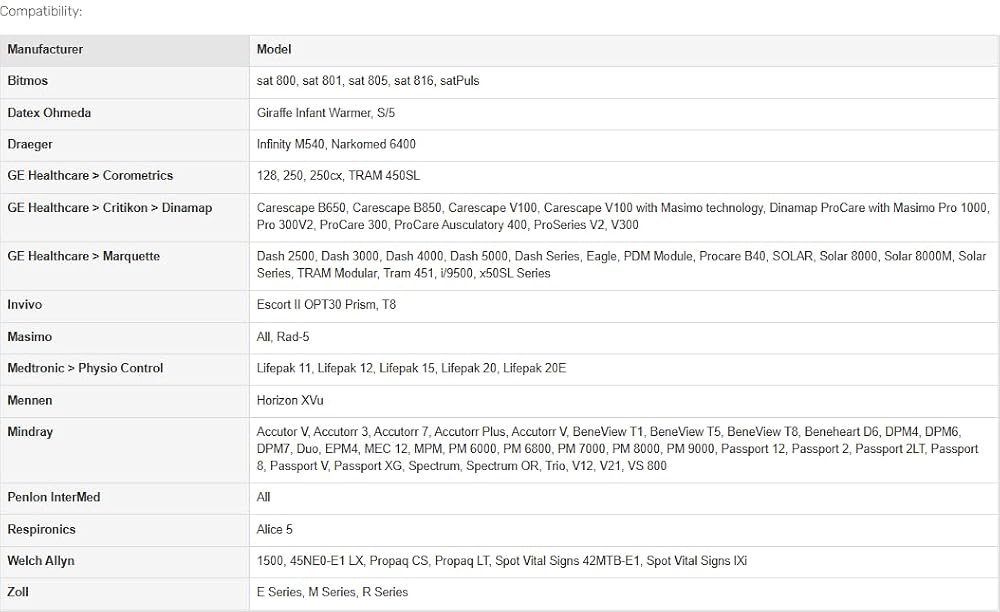Click the Alice 5 model cell
This screenshot has height=612, width=1000.
tap(624, 530)
